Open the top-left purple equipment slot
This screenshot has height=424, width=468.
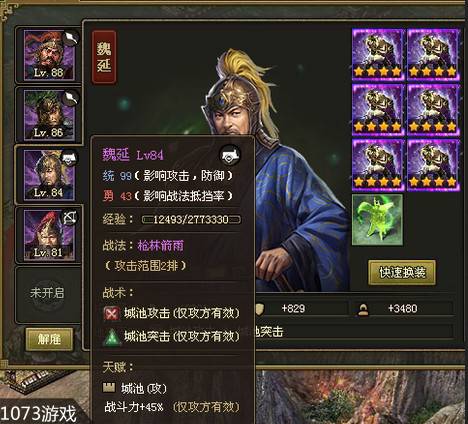tap(378, 54)
